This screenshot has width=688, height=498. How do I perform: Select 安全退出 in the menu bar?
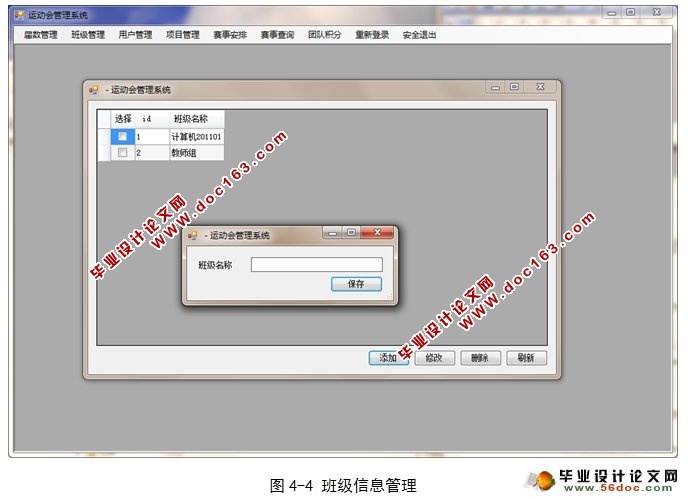click(x=419, y=35)
